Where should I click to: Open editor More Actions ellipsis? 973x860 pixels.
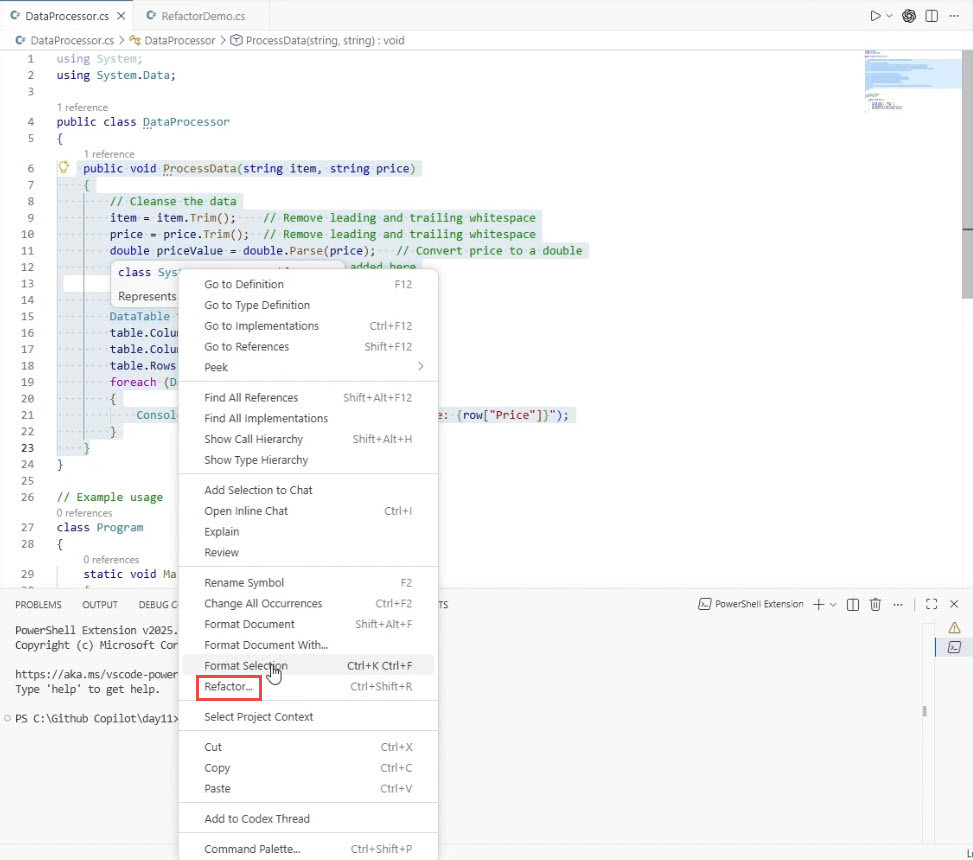pyautogui.click(x=954, y=16)
